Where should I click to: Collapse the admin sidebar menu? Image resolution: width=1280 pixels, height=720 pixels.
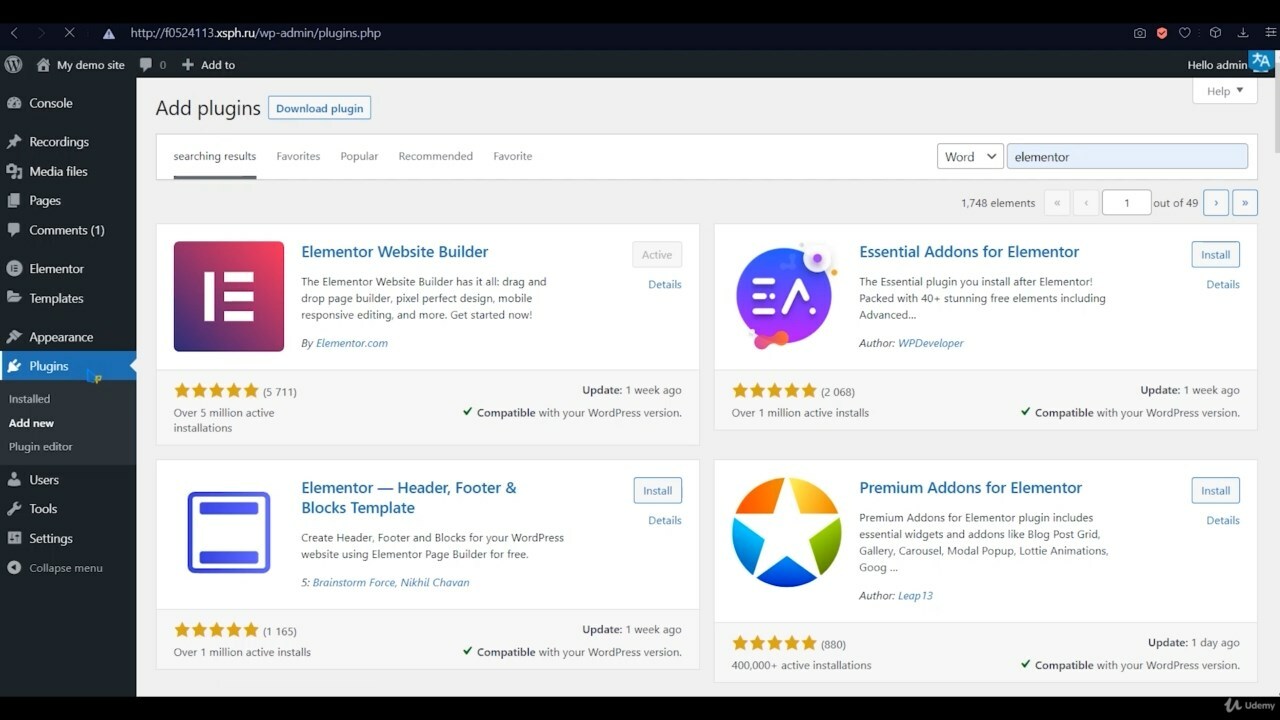pos(55,568)
